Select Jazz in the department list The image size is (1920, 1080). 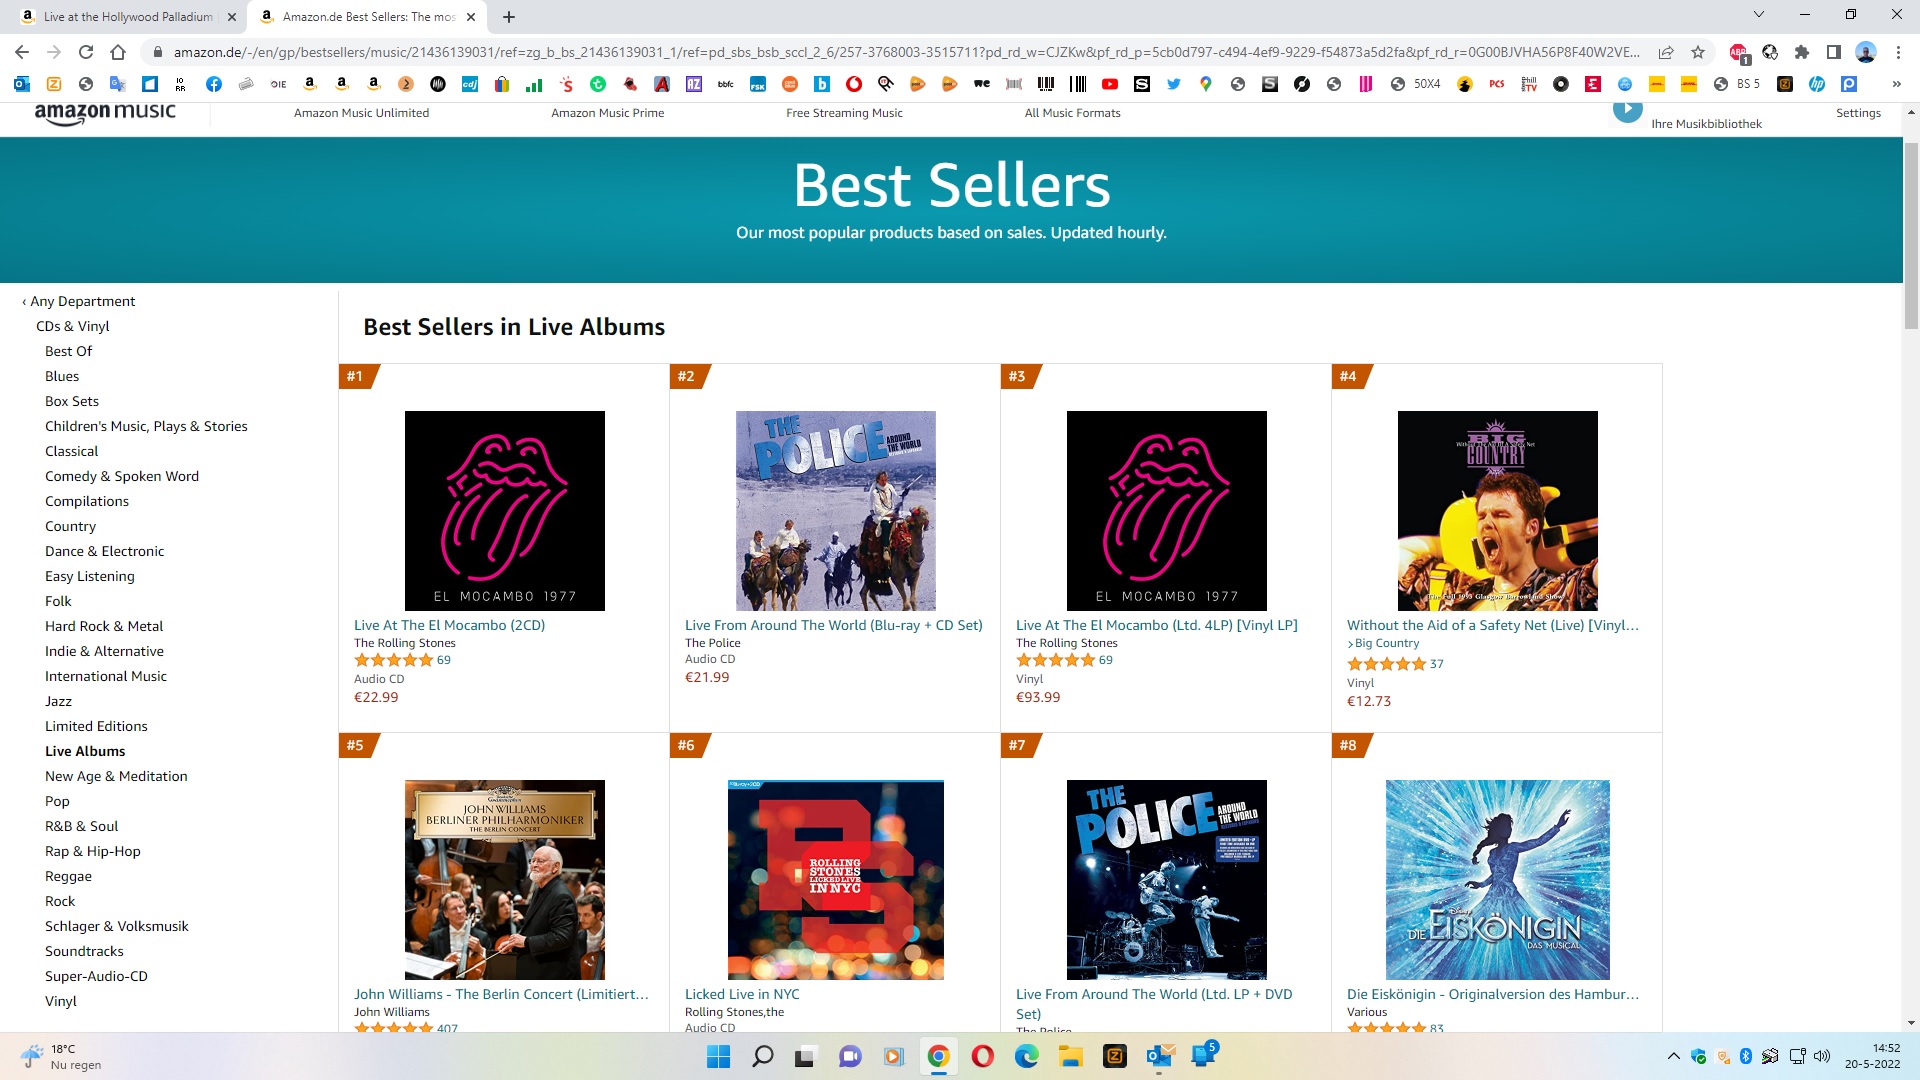[58, 701]
